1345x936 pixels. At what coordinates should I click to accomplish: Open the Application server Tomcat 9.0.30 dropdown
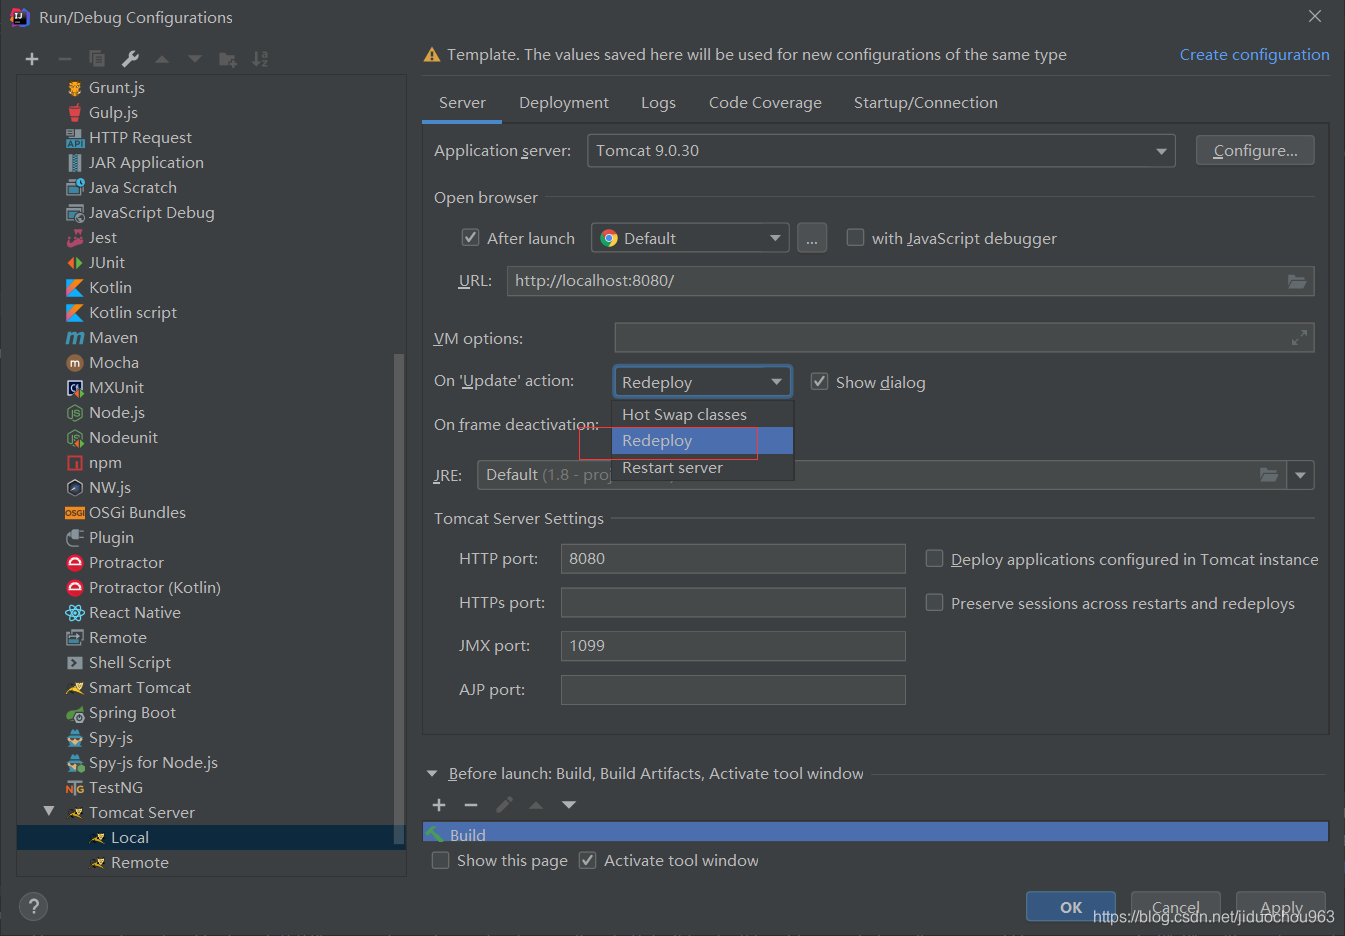pos(880,151)
